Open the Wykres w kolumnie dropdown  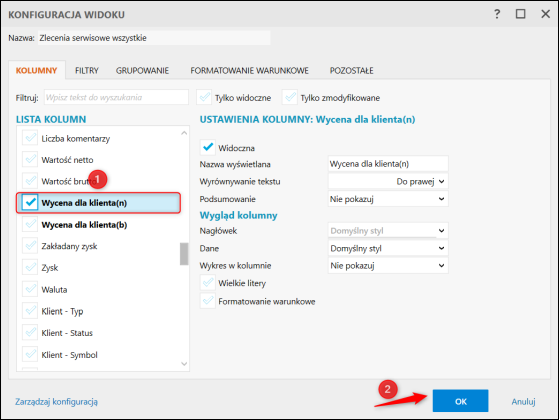[x=388, y=266]
